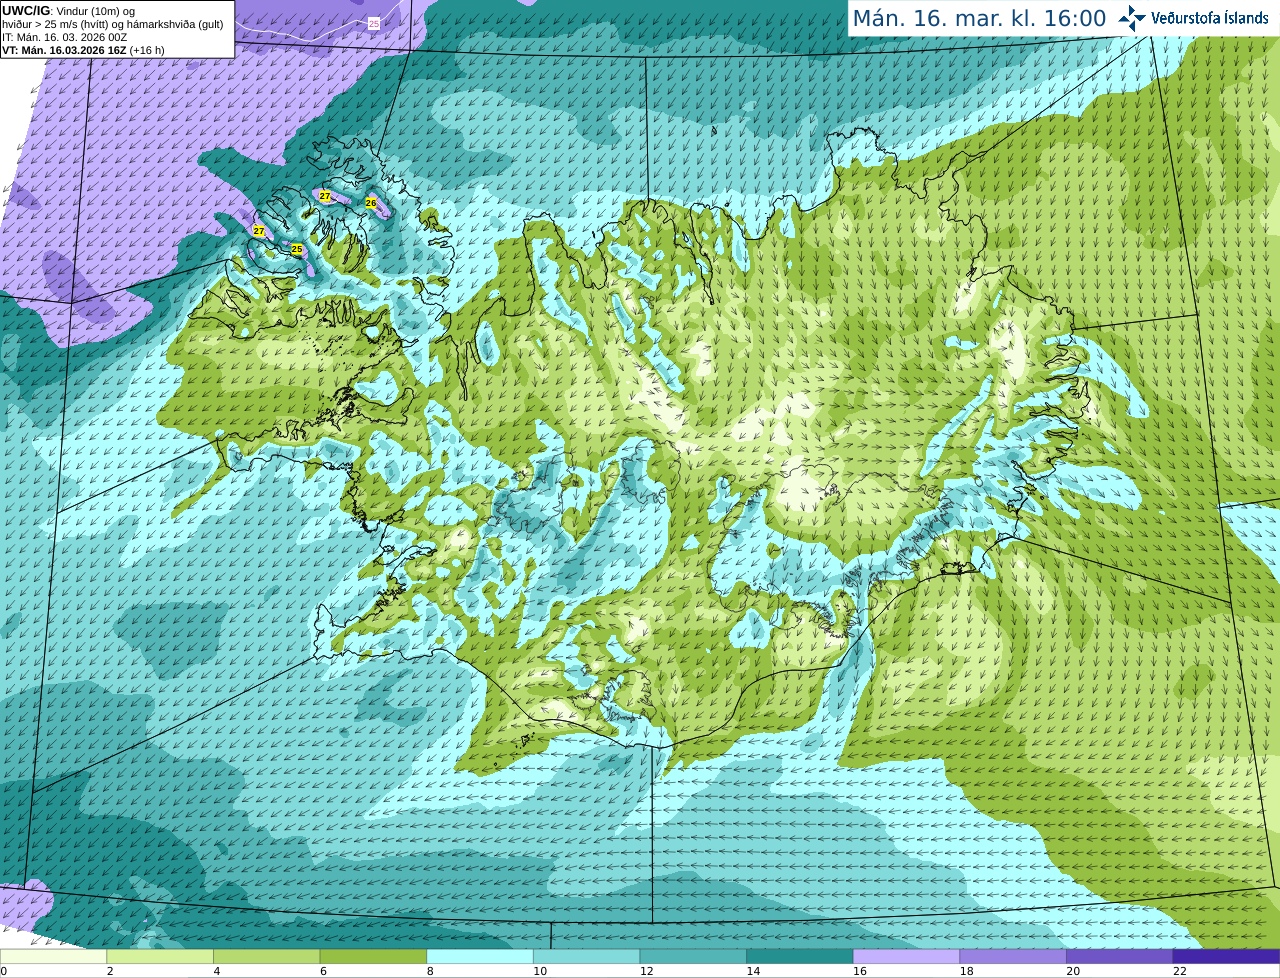1280x978 pixels.
Task: Click the white 25 contour label
Action: point(373,23)
